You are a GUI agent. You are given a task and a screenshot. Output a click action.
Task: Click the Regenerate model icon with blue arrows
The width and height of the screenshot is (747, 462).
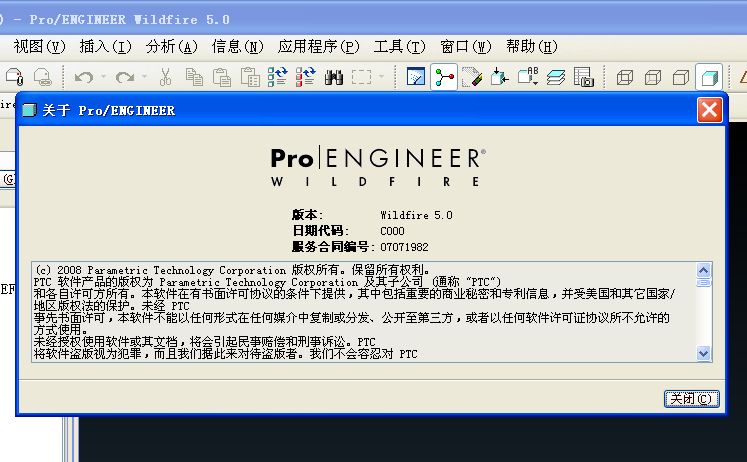click(x=277, y=77)
